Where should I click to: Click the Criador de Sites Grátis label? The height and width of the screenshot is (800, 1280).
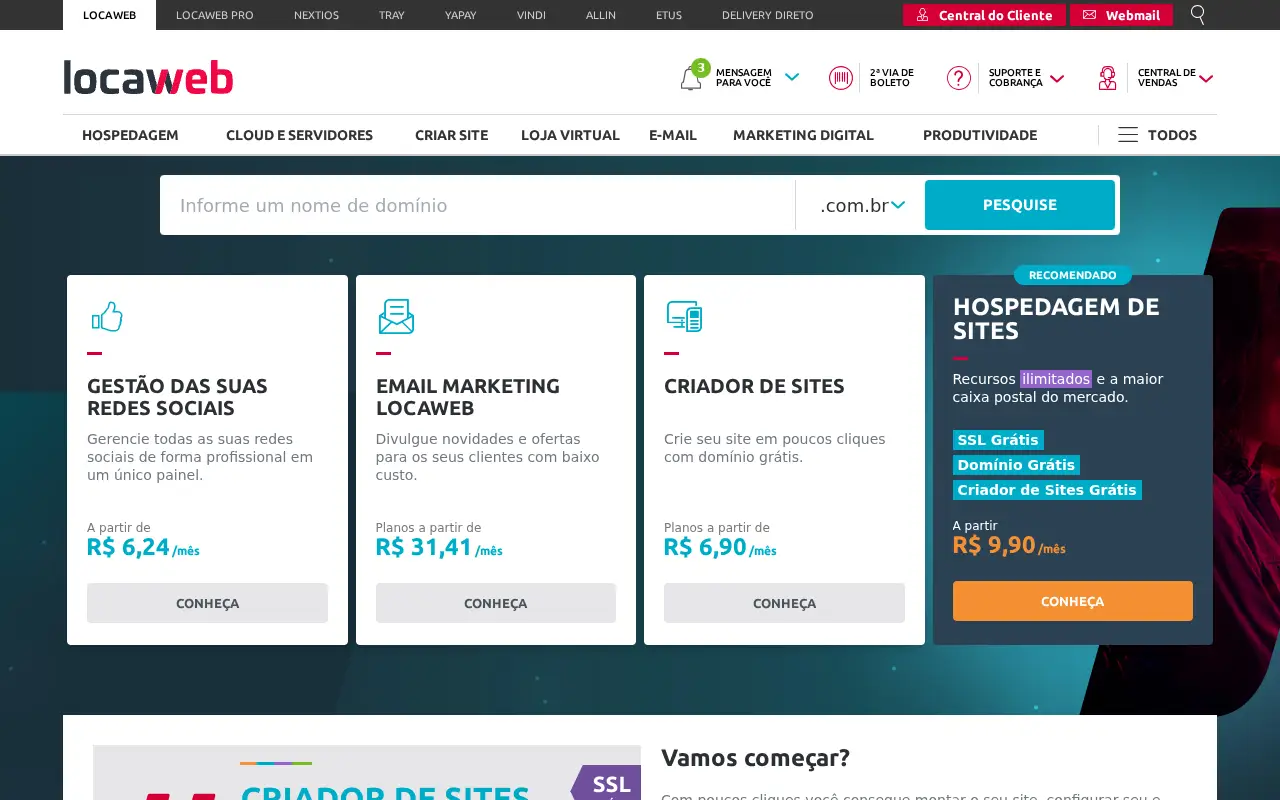point(1047,490)
